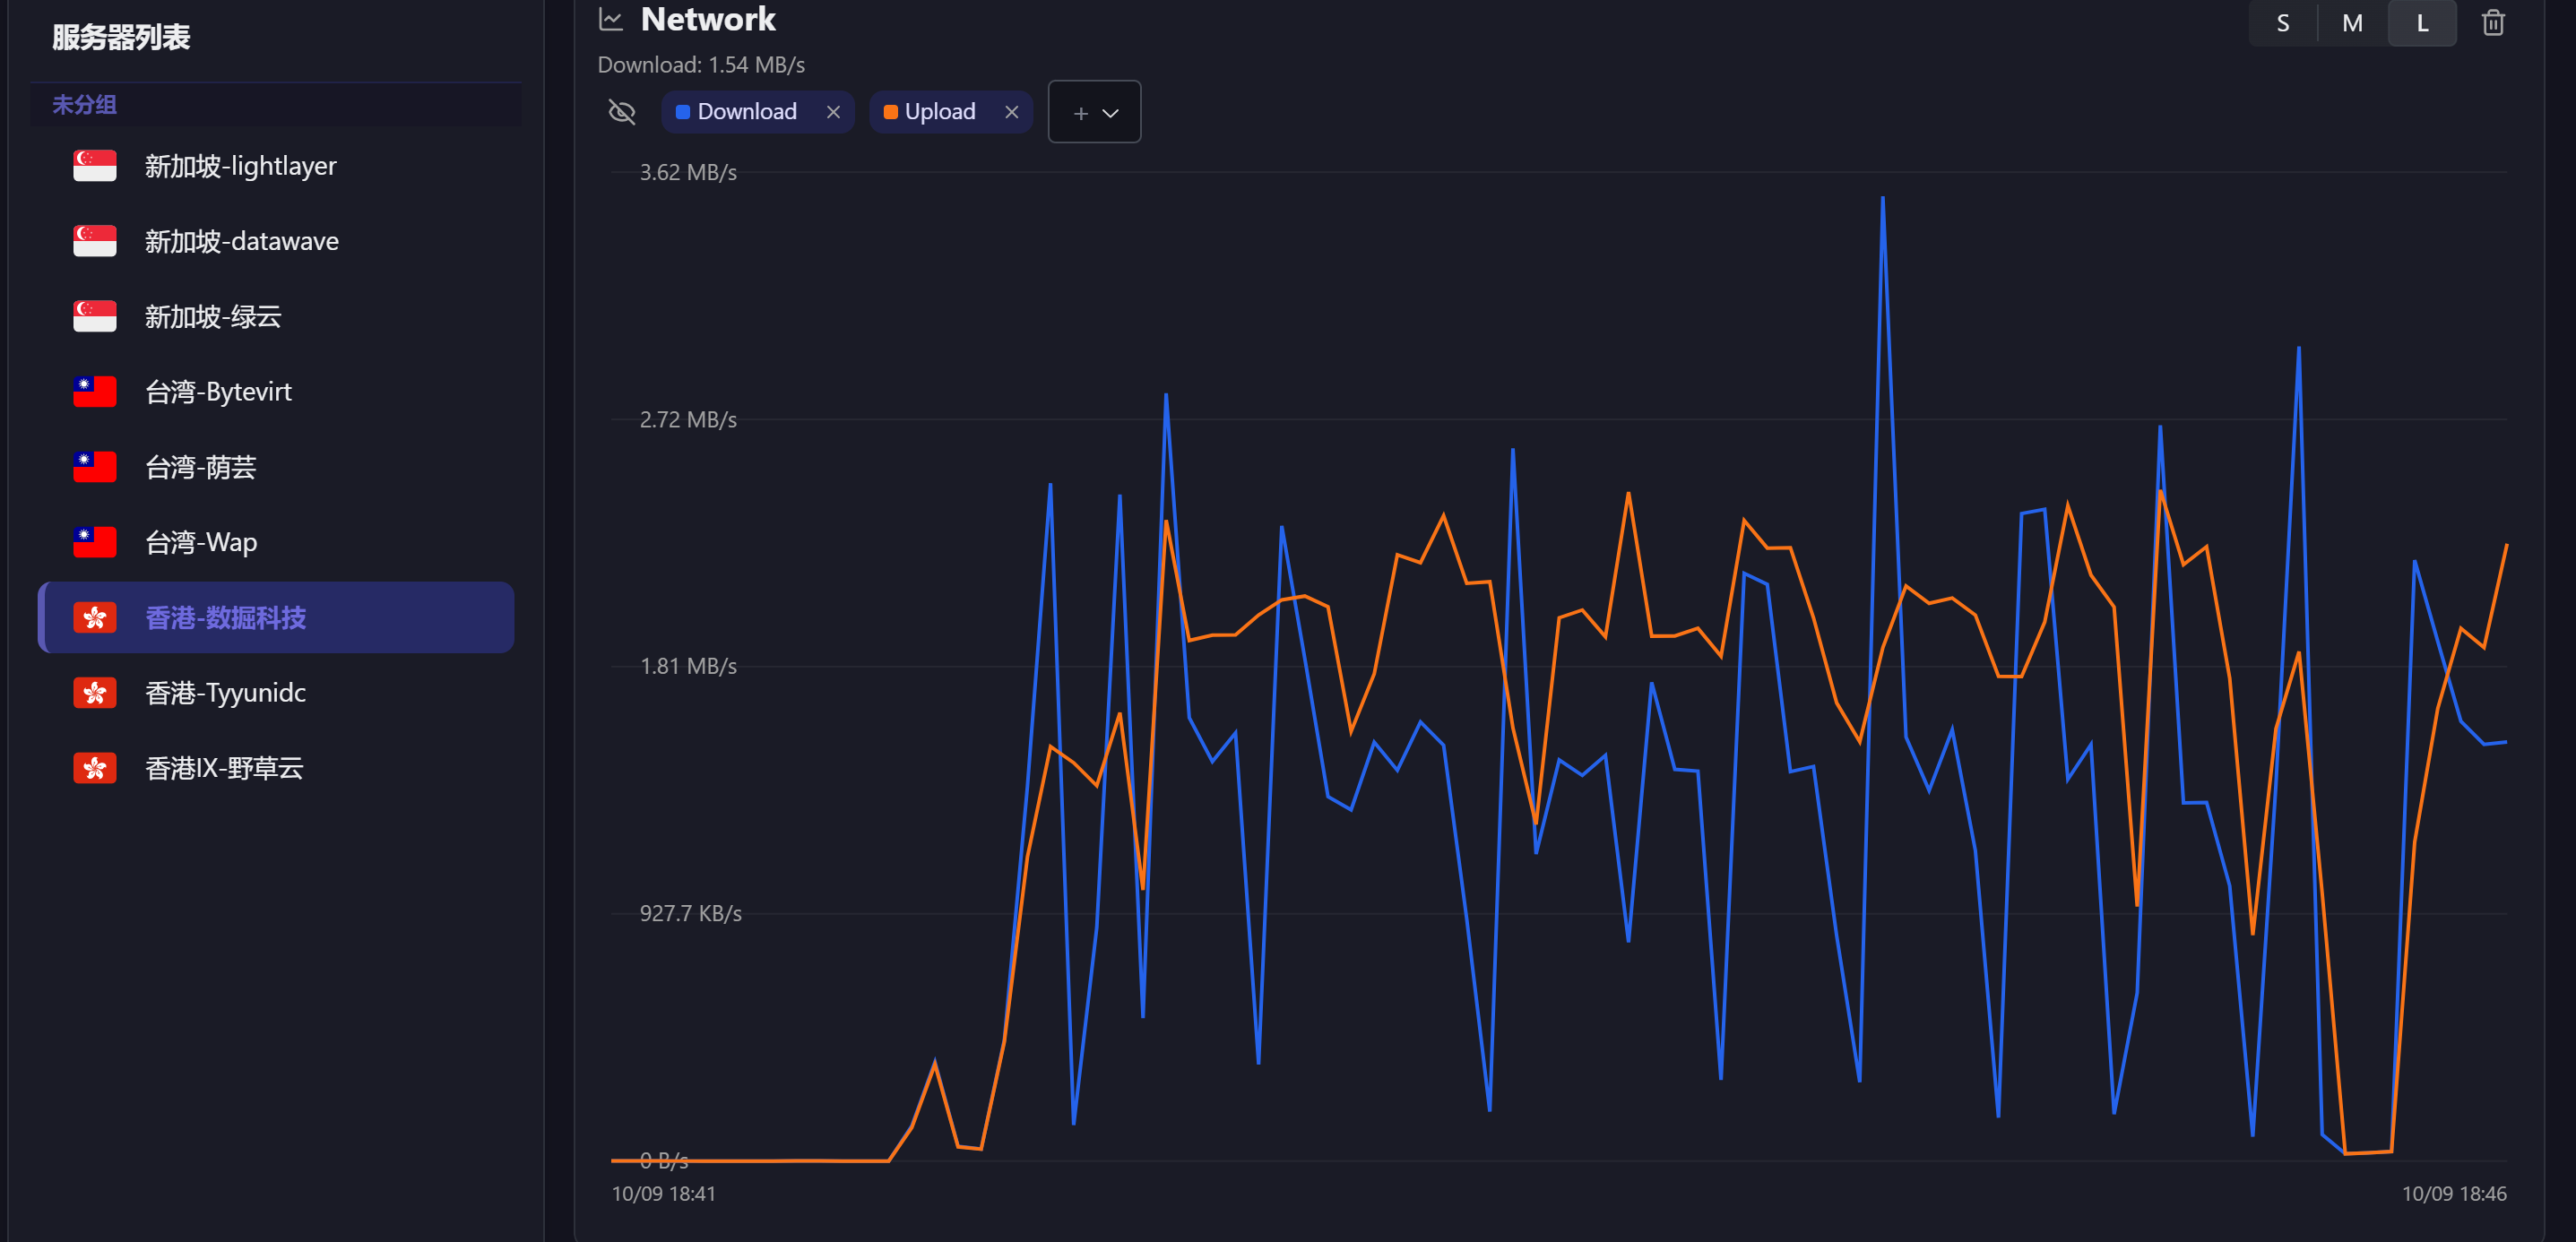The image size is (2576, 1242).
Task: Set chart size to M
Action: (2352, 23)
